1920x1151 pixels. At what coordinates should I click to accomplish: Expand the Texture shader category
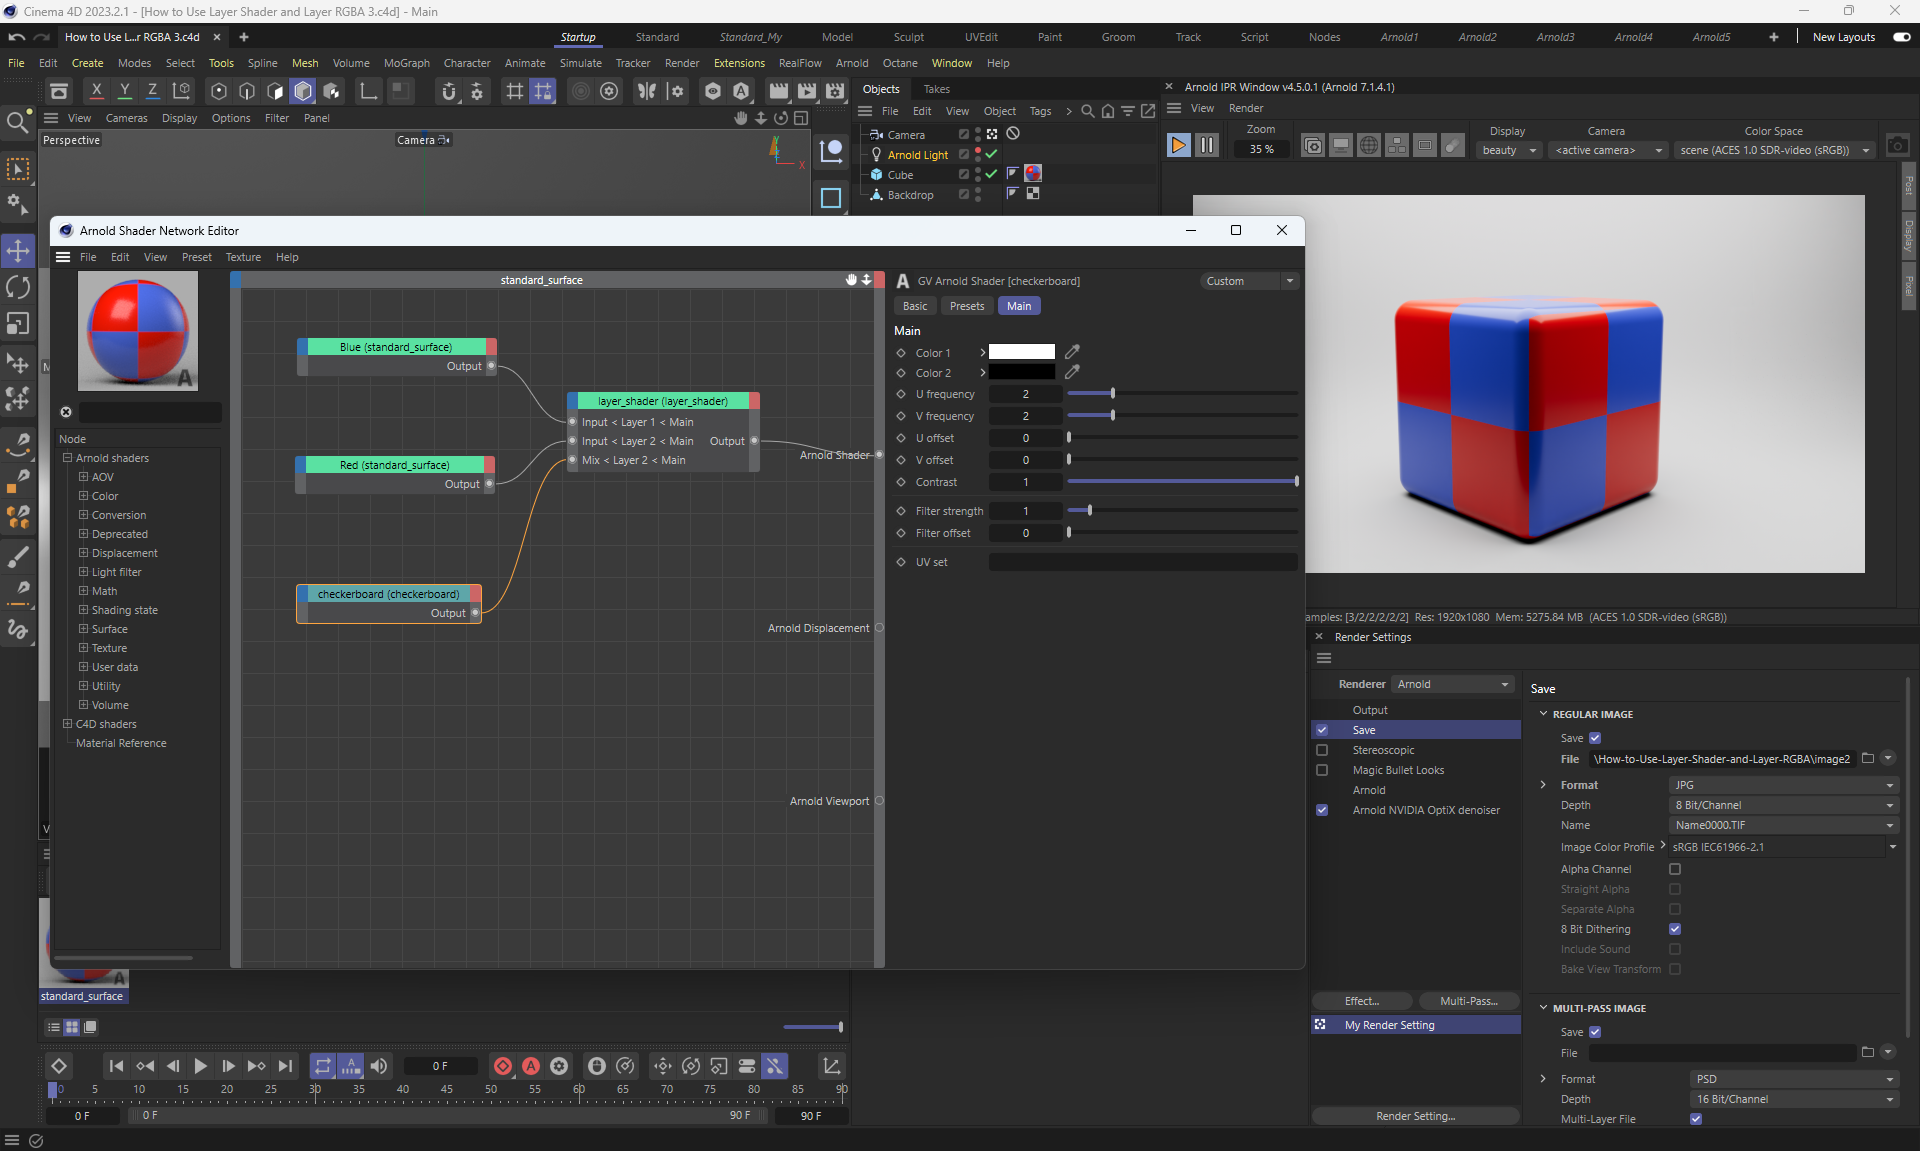pyautogui.click(x=84, y=648)
